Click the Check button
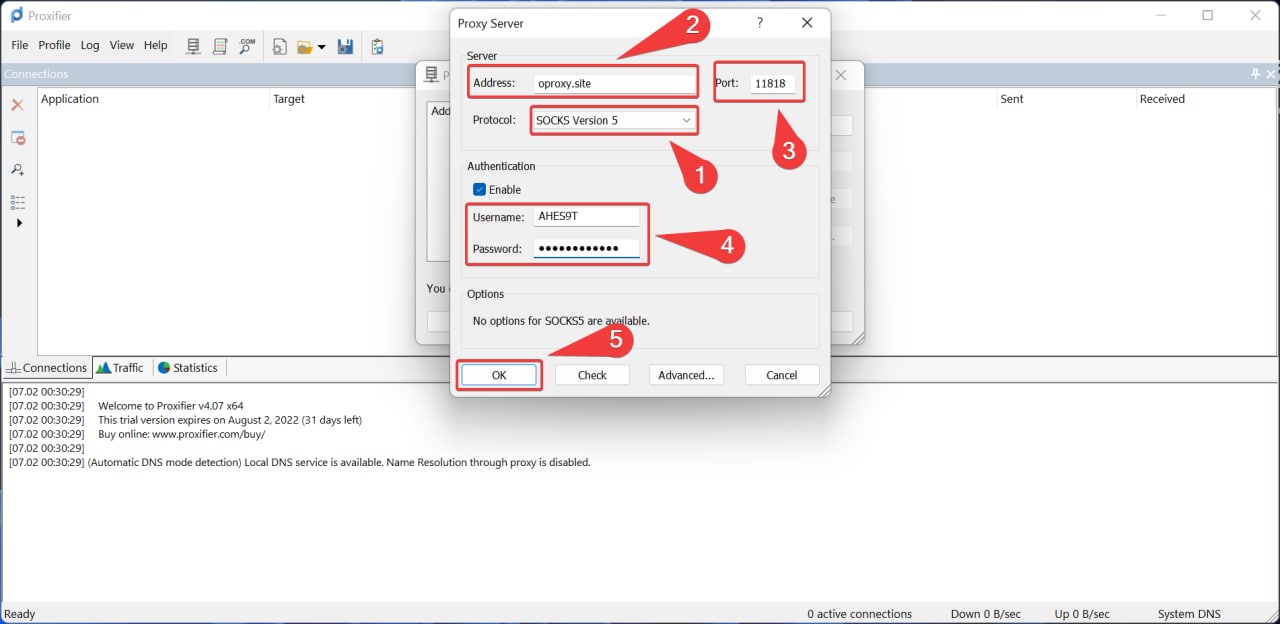The height and width of the screenshot is (624, 1280). point(592,375)
